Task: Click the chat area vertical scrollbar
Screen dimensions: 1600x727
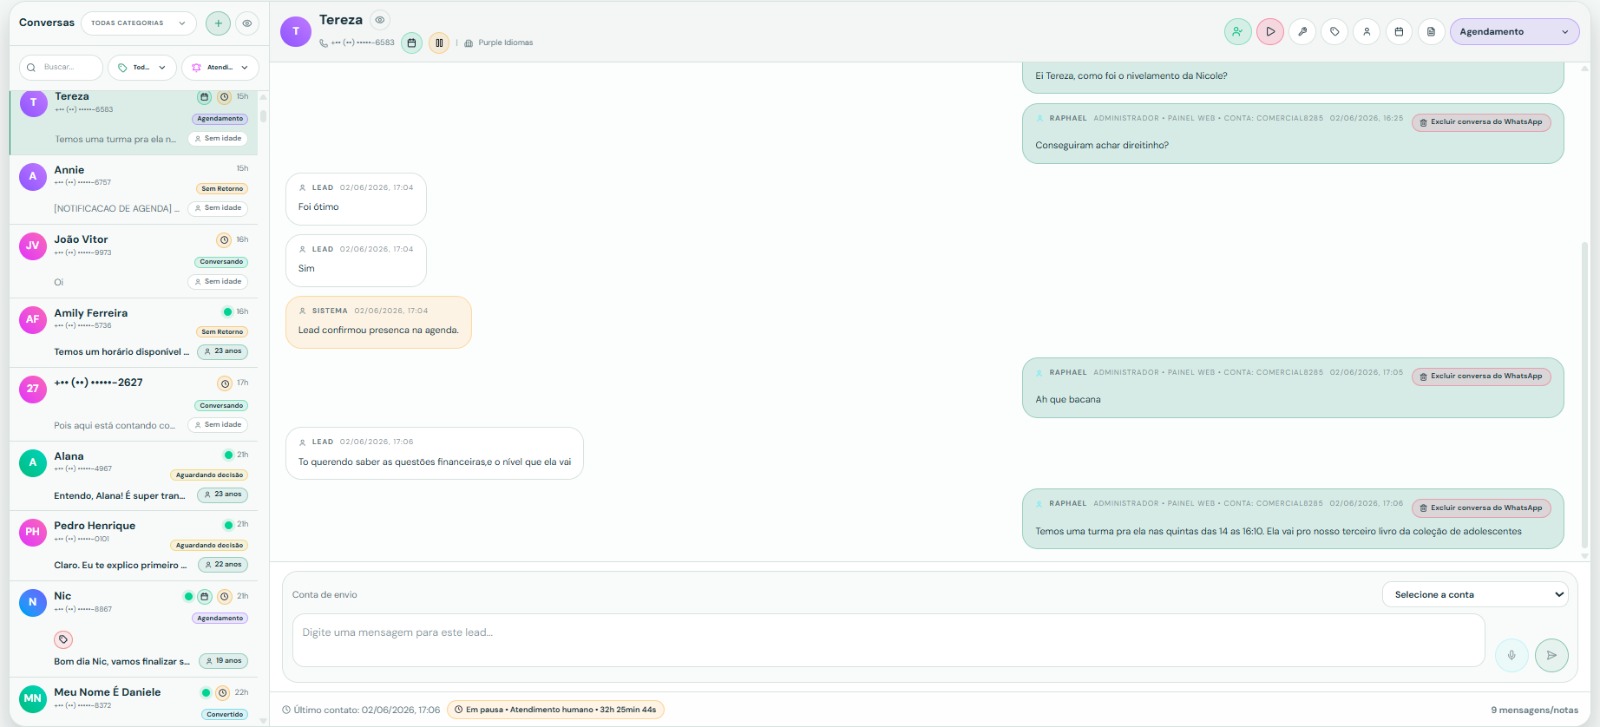Action: click(x=1584, y=395)
